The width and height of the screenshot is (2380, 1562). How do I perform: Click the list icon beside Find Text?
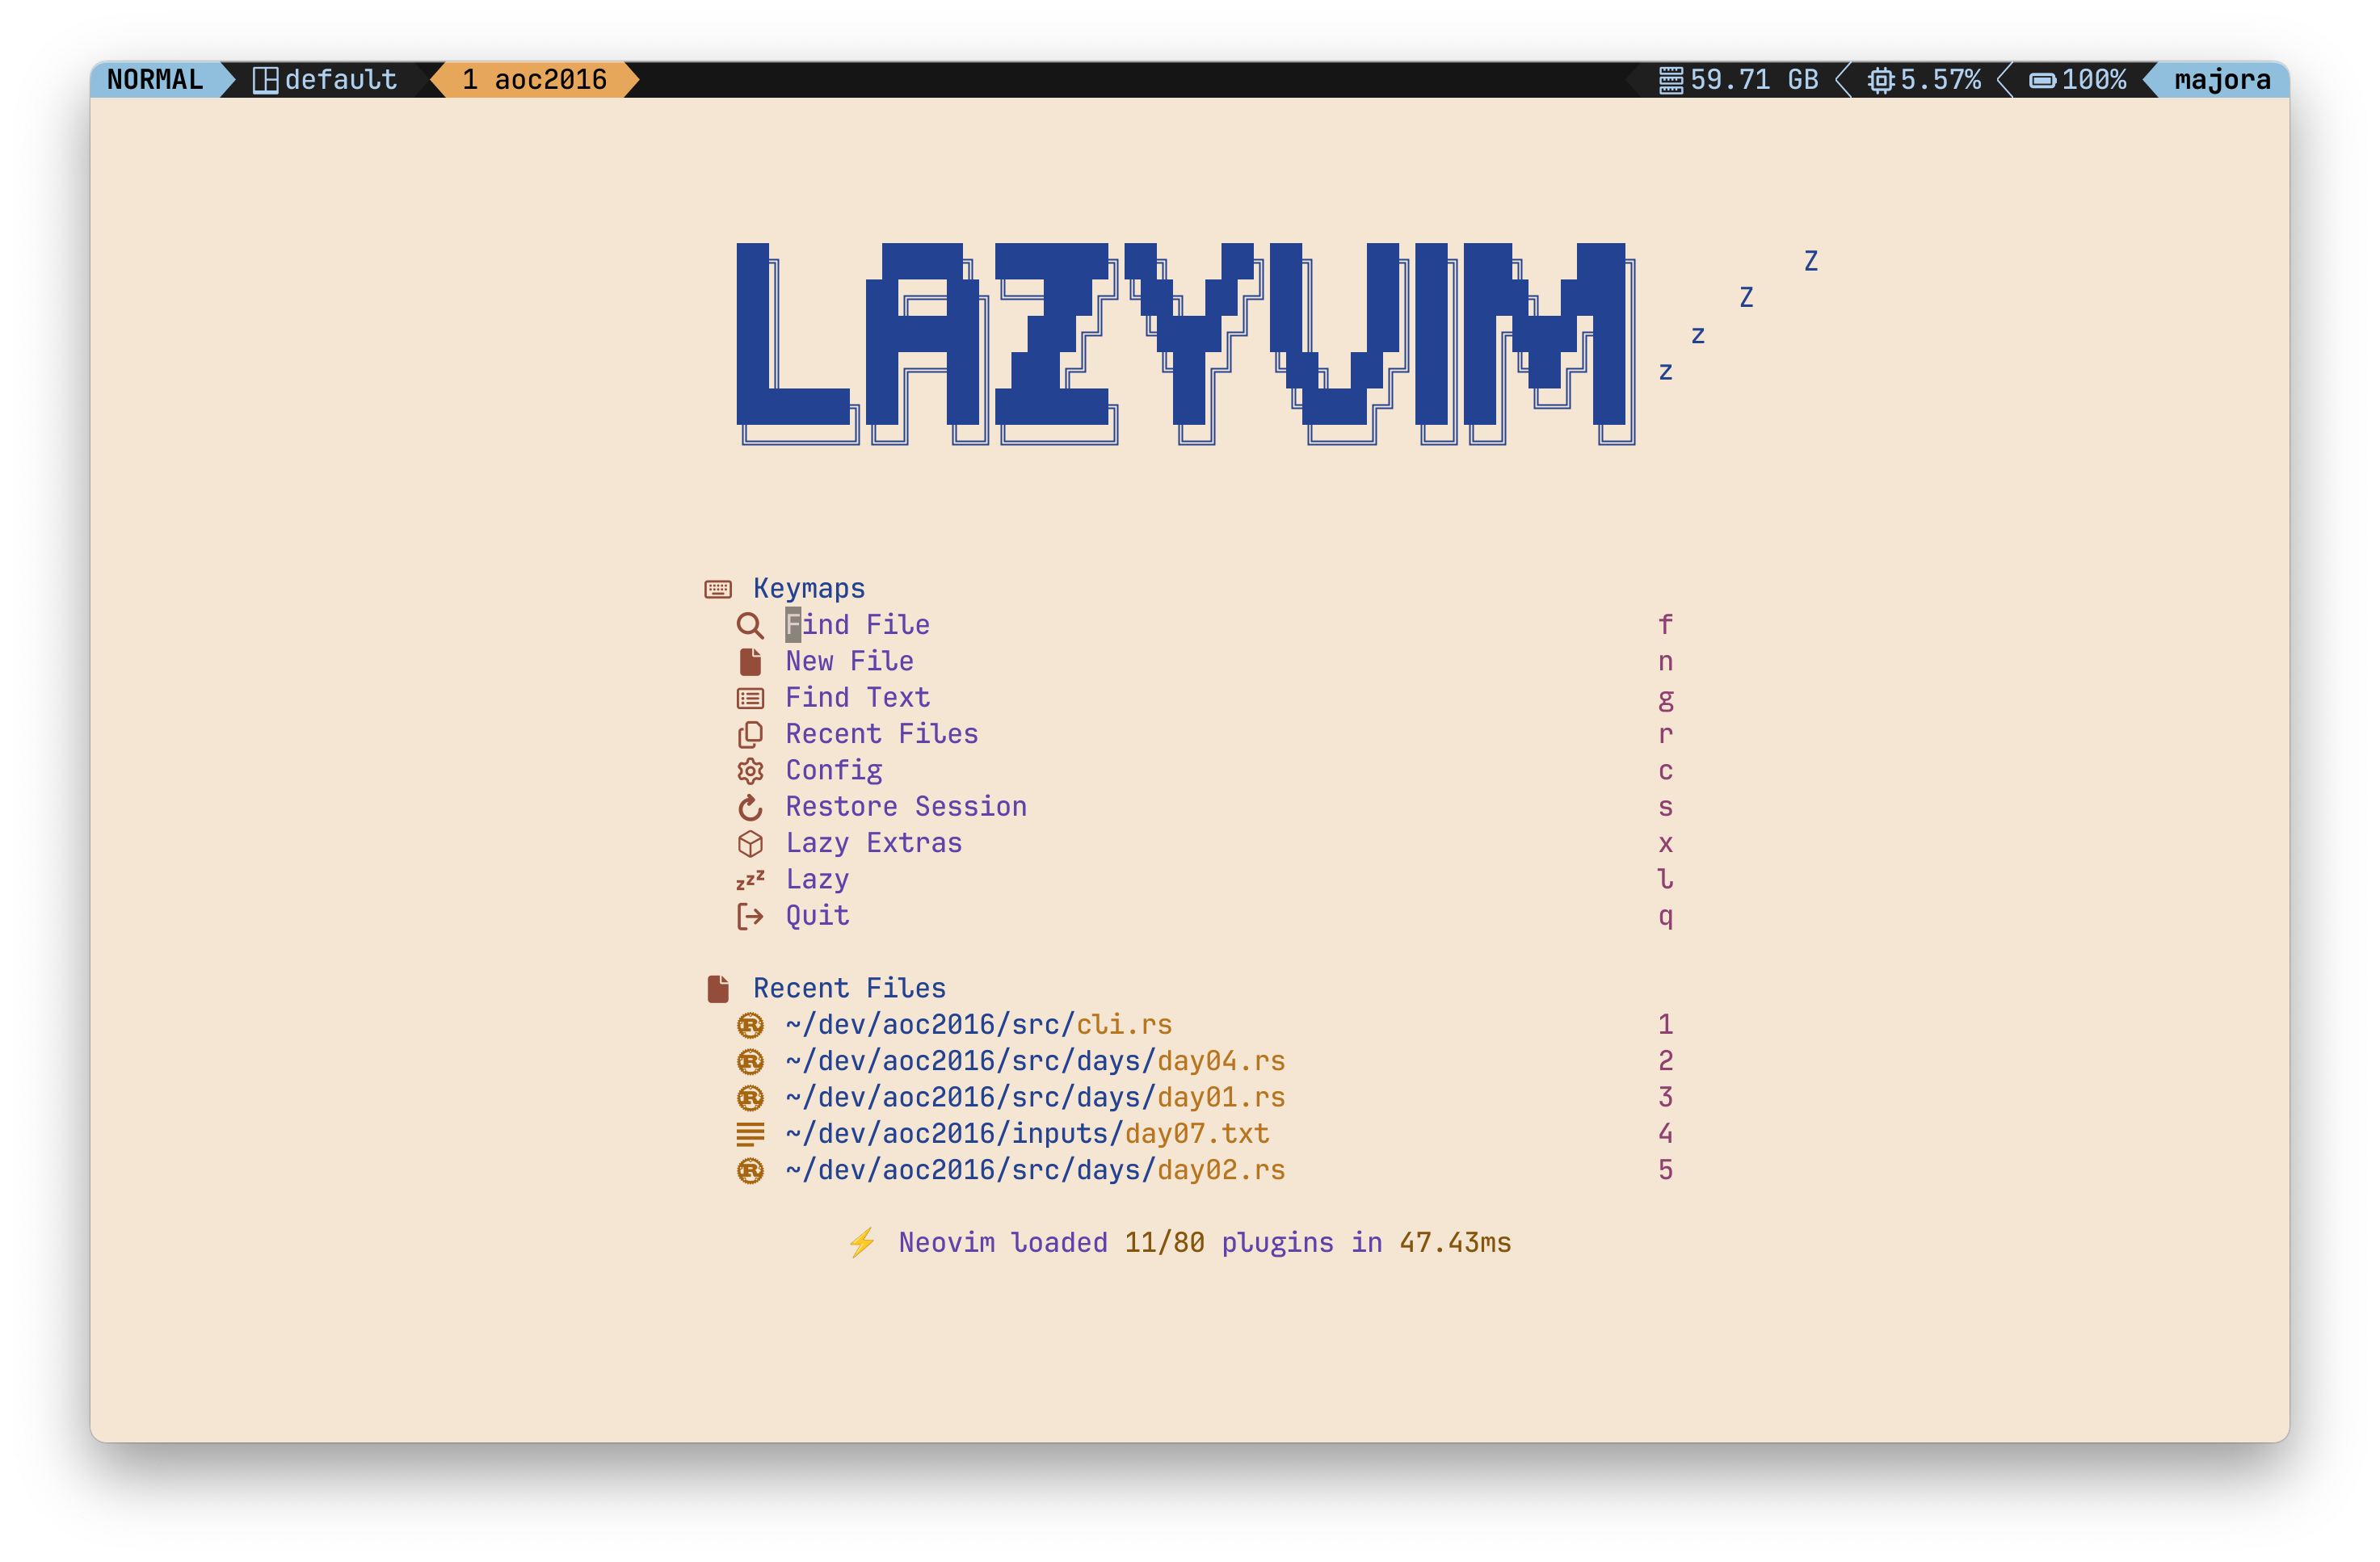750,698
